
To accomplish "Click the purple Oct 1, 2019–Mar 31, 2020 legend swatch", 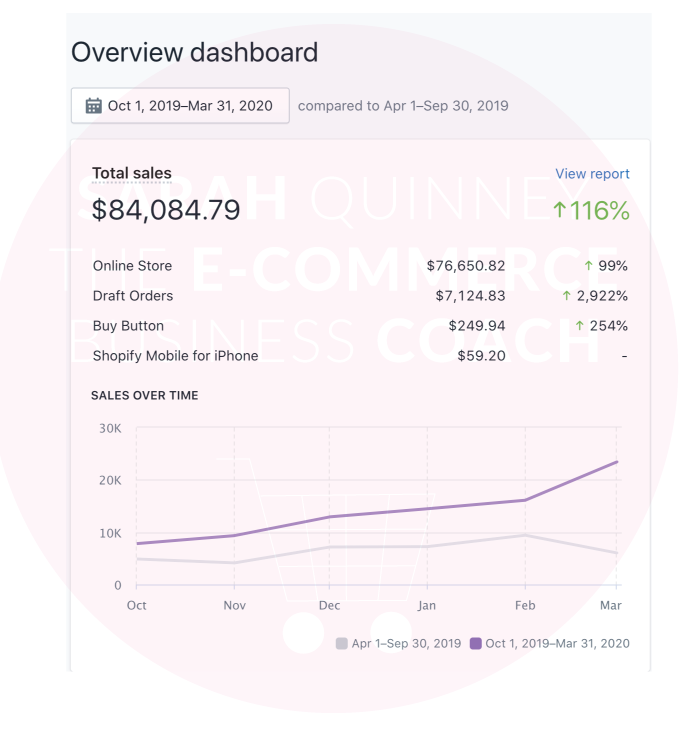I will coord(476,644).
